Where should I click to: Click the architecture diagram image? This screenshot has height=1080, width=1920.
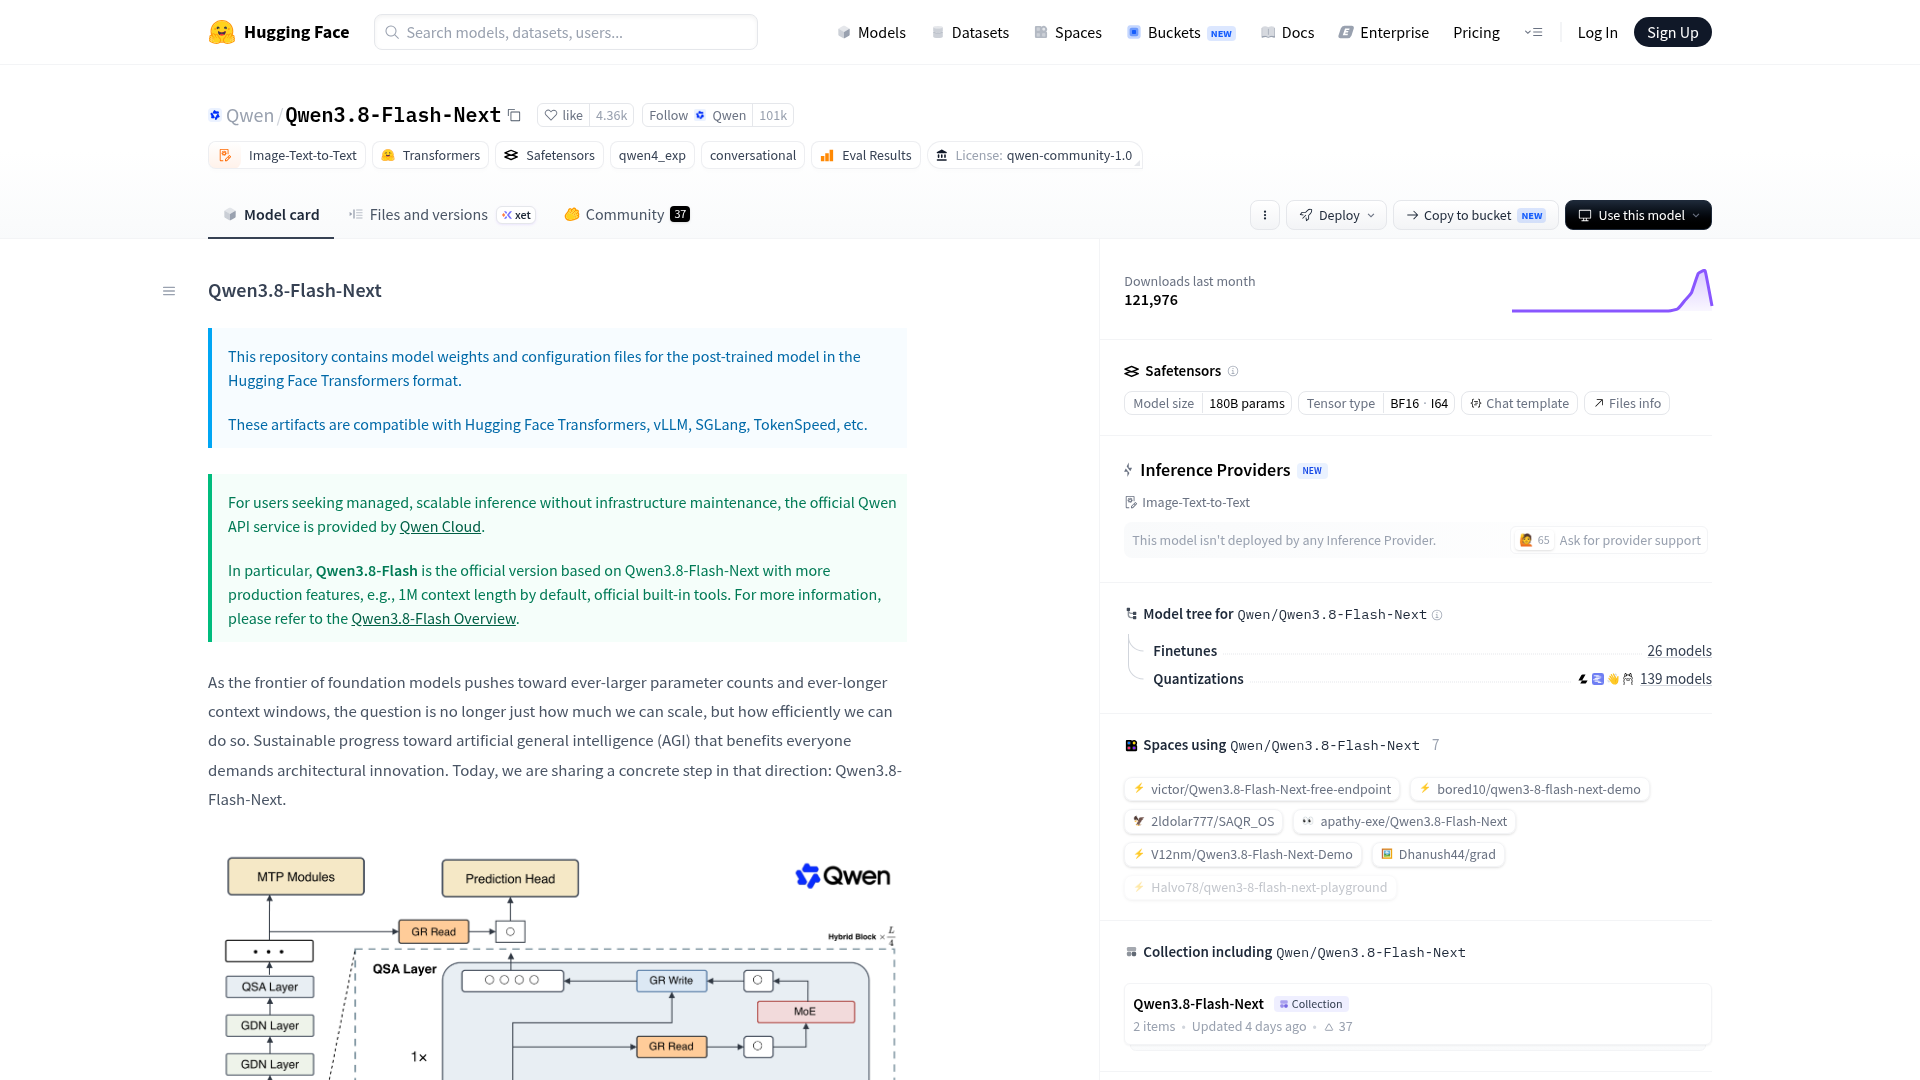coord(556,964)
